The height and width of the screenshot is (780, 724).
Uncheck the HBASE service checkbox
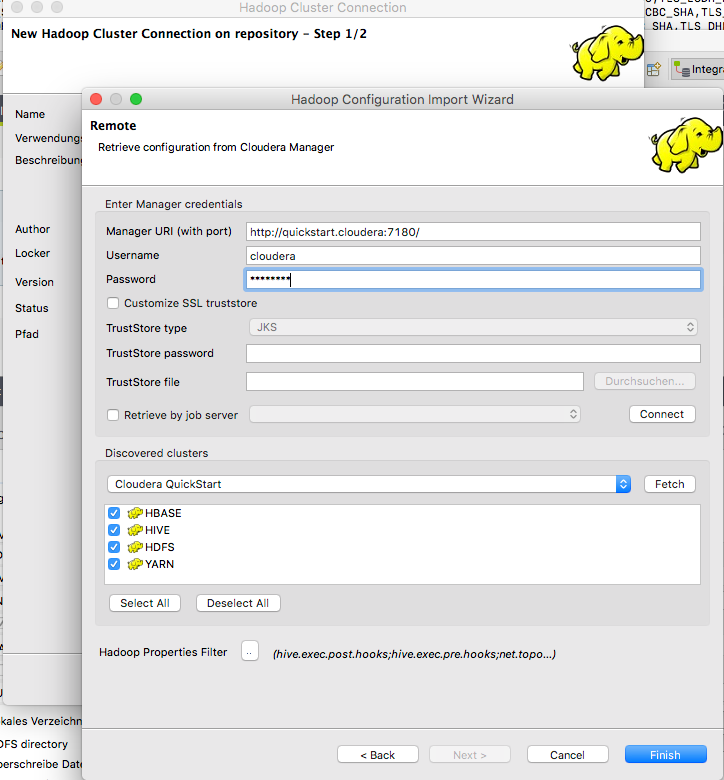point(114,513)
